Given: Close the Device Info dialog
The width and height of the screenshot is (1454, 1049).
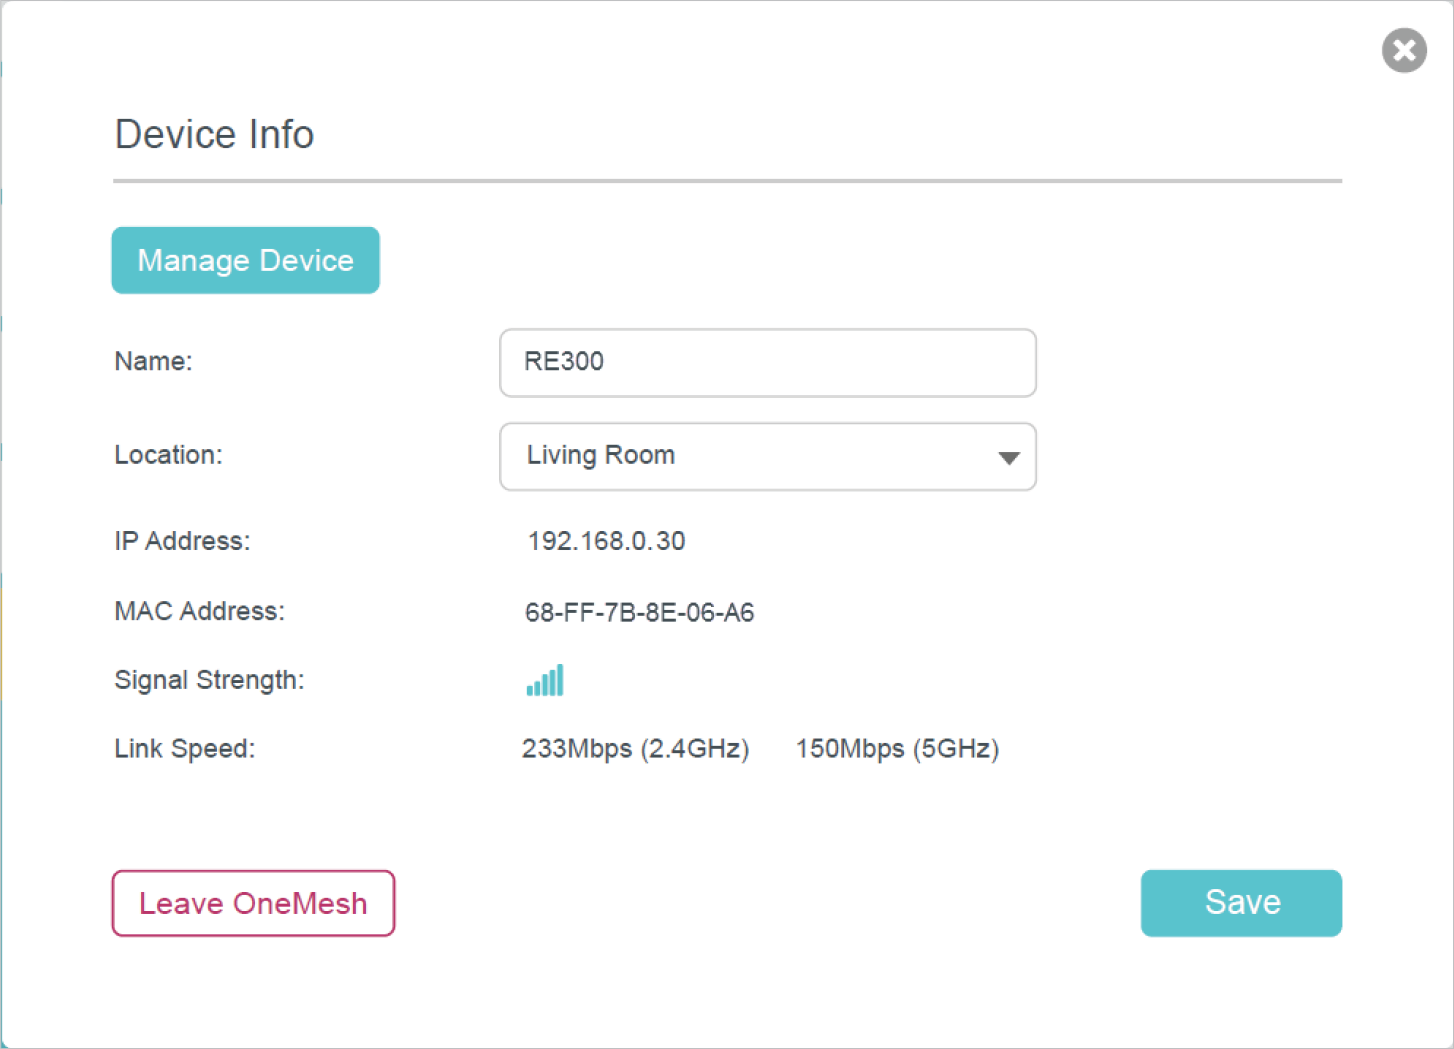Looking at the screenshot, I should point(1404,50).
